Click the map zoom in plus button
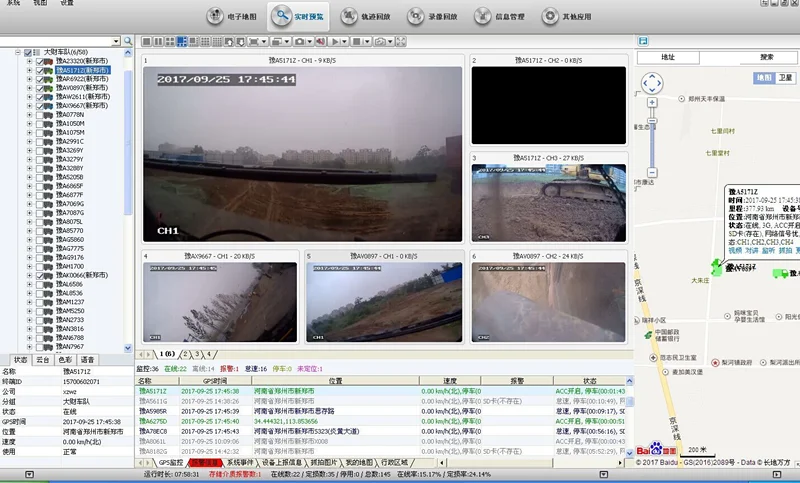The width and height of the screenshot is (800, 483). (x=652, y=103)
